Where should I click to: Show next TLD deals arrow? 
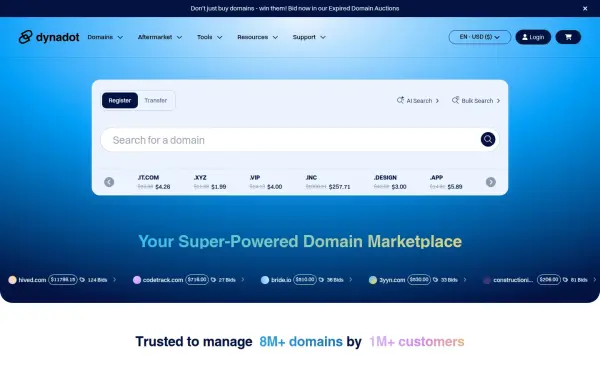[491, 182]
